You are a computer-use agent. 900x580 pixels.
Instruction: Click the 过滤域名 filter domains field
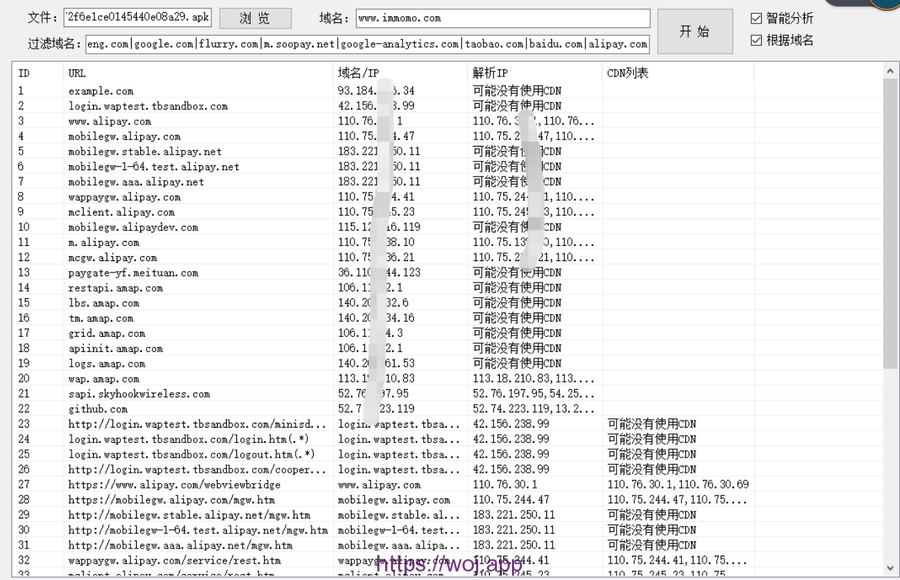coord(367,44)
